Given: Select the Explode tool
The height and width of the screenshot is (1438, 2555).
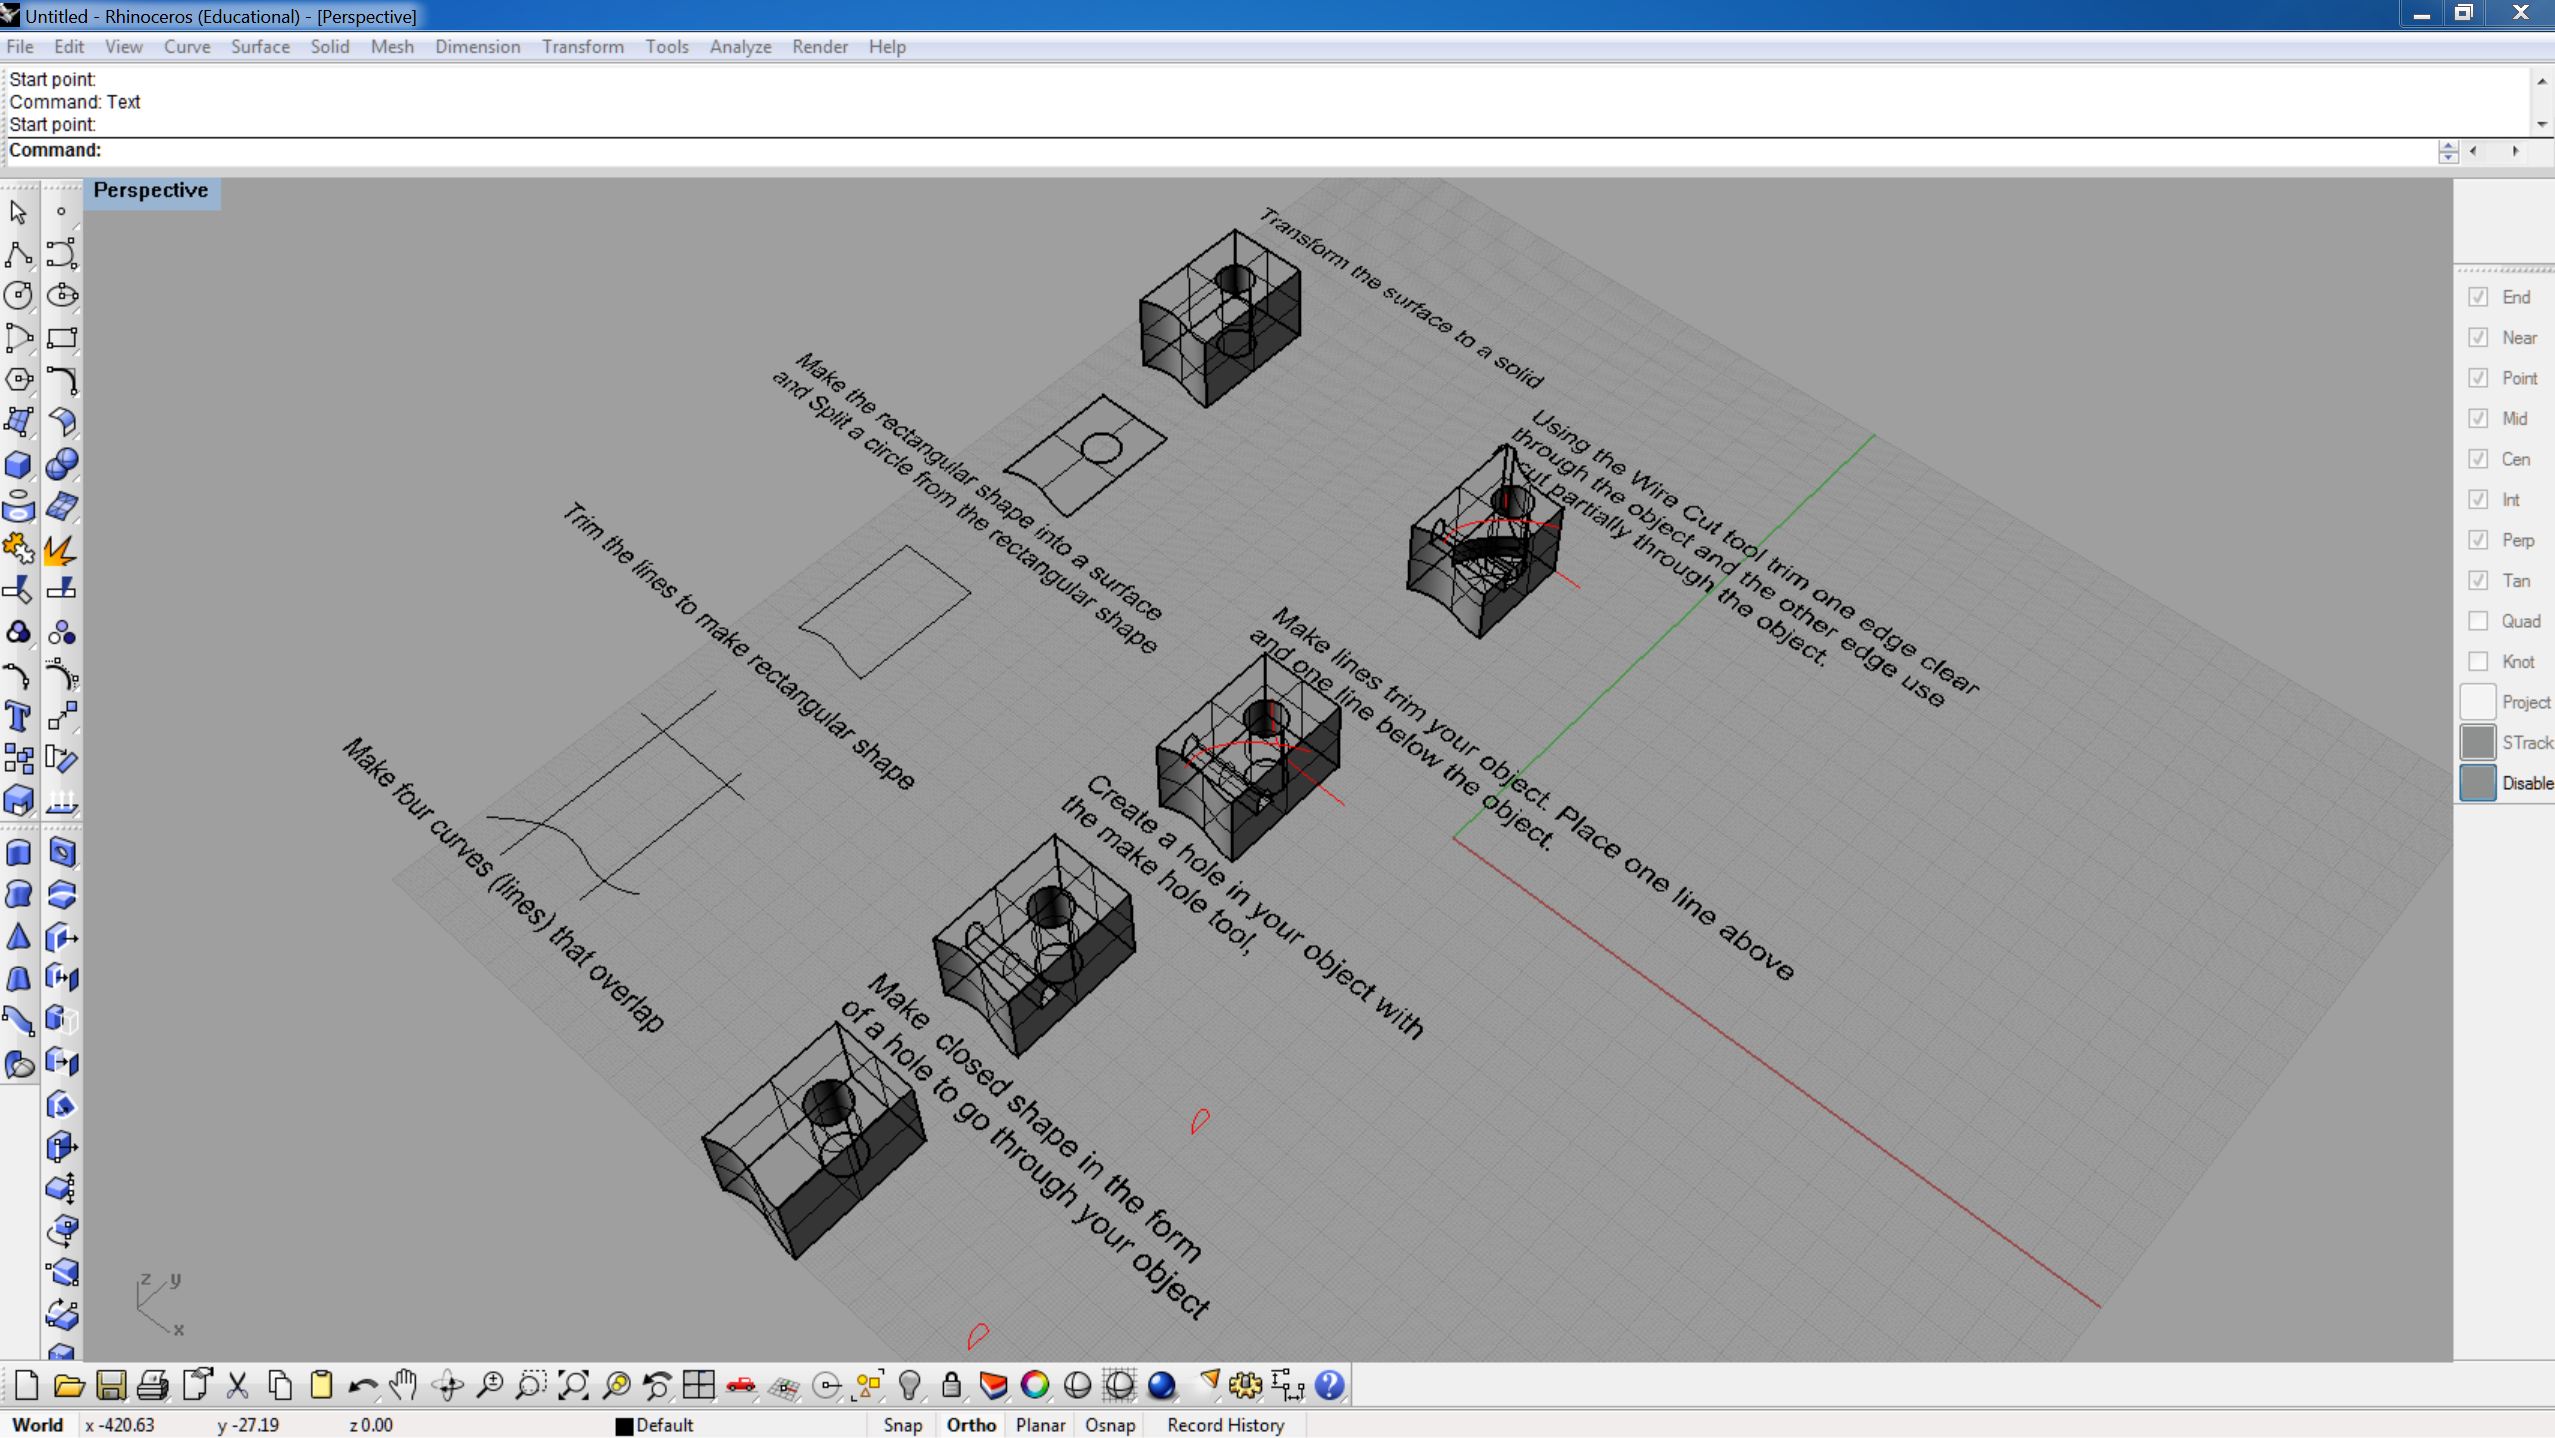Looking at the screenshot, I should tap(62, 549).
